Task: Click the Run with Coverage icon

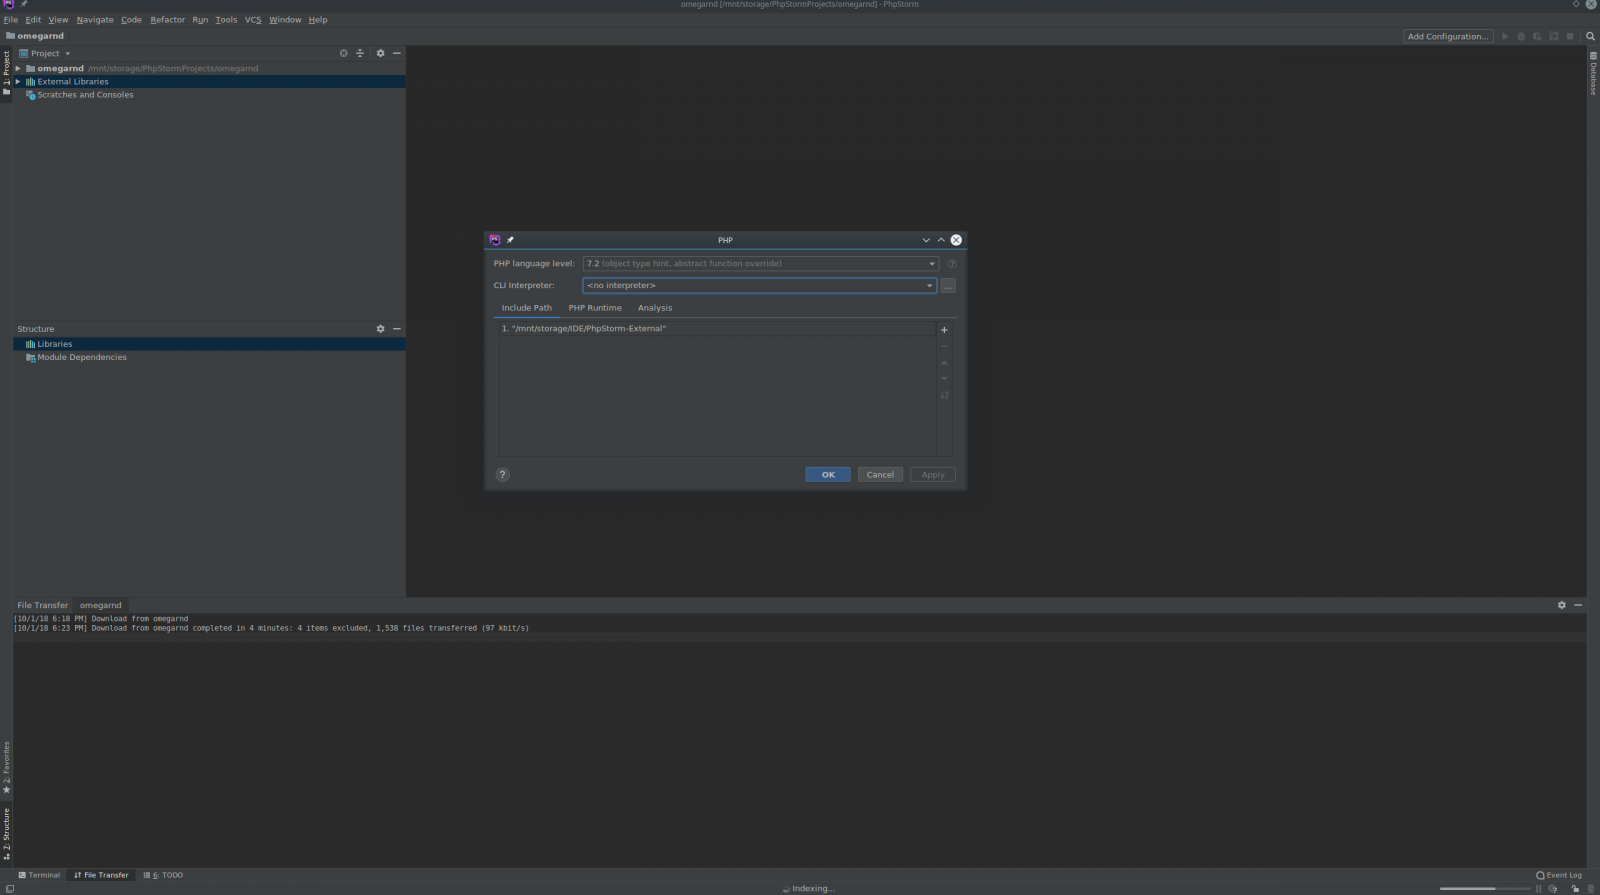Action: pos(1537,36)
